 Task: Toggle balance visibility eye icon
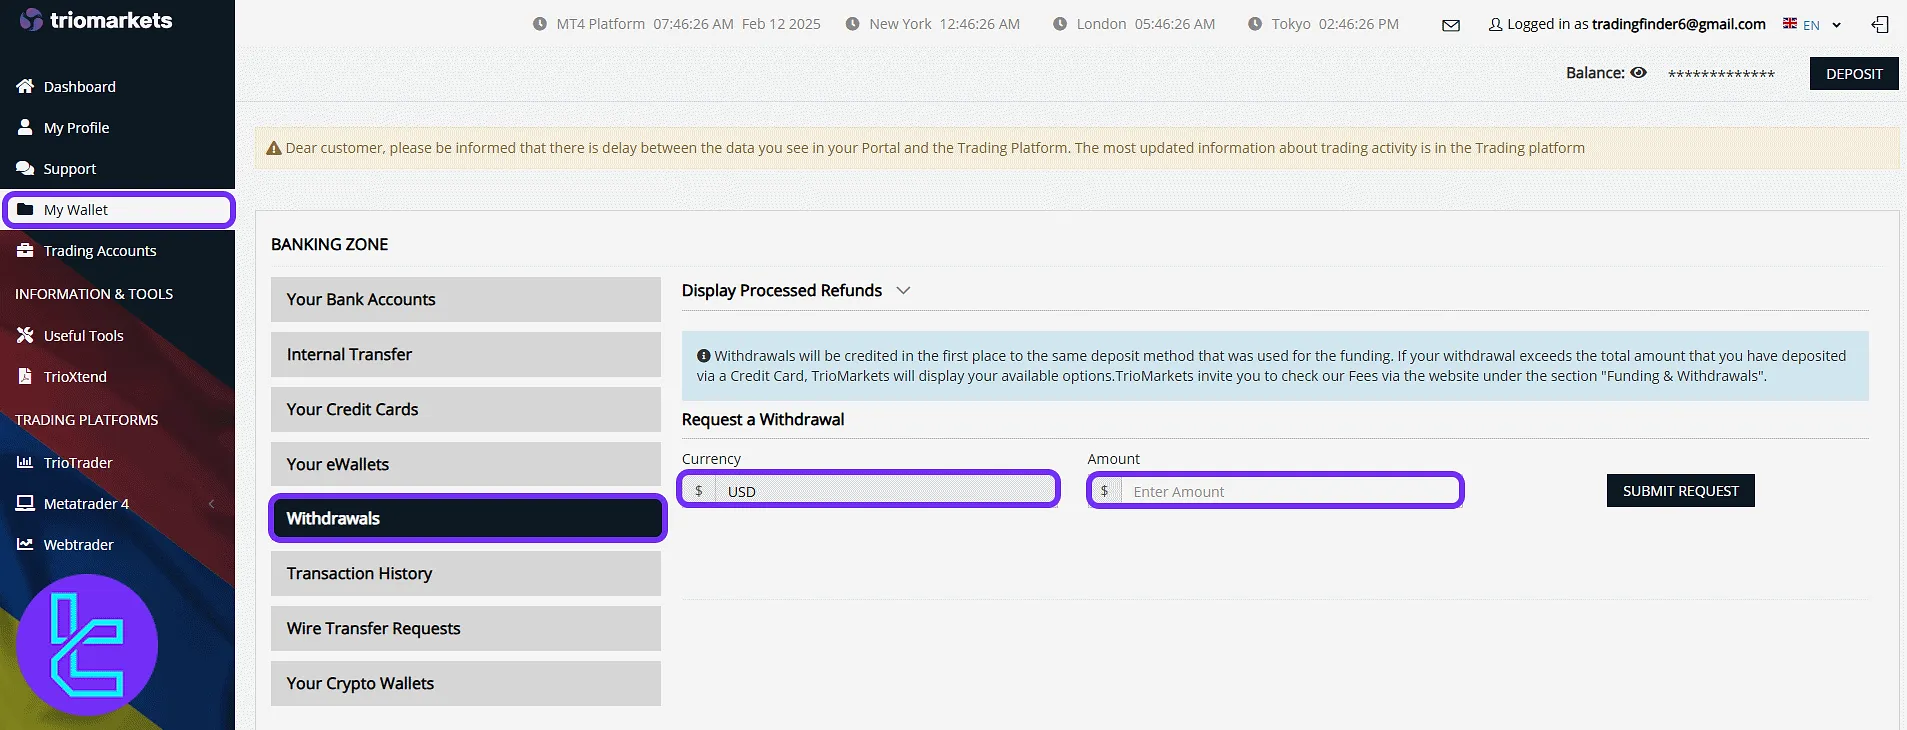point(1638,73)
